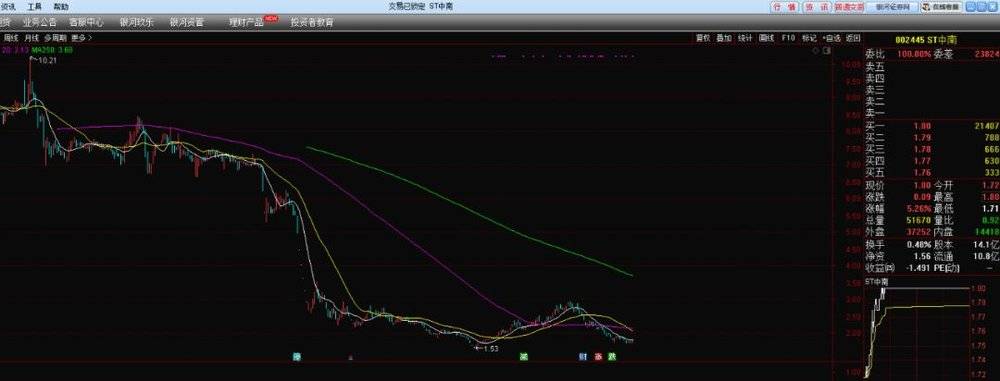Click the green 涨 marker below the chart
Screen dimensions: 1000x381
tap(524, 356)
